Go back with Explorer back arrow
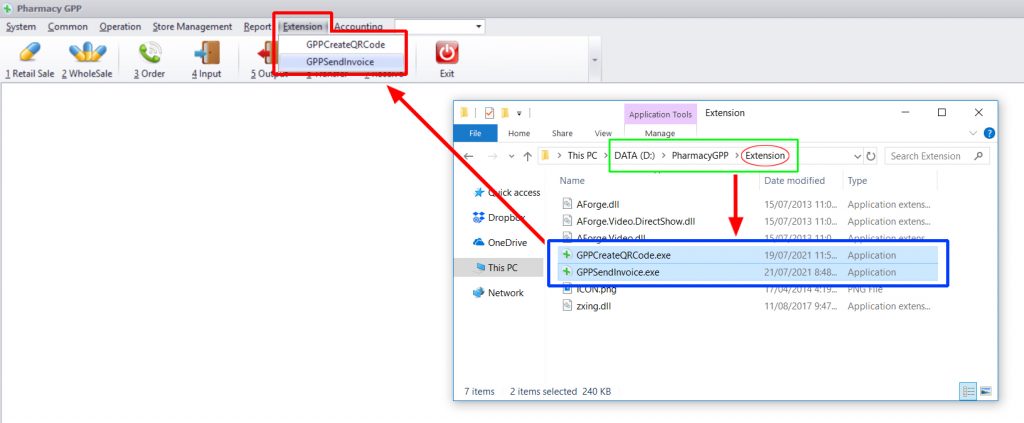1024x423 pixels. click(468, 156)
